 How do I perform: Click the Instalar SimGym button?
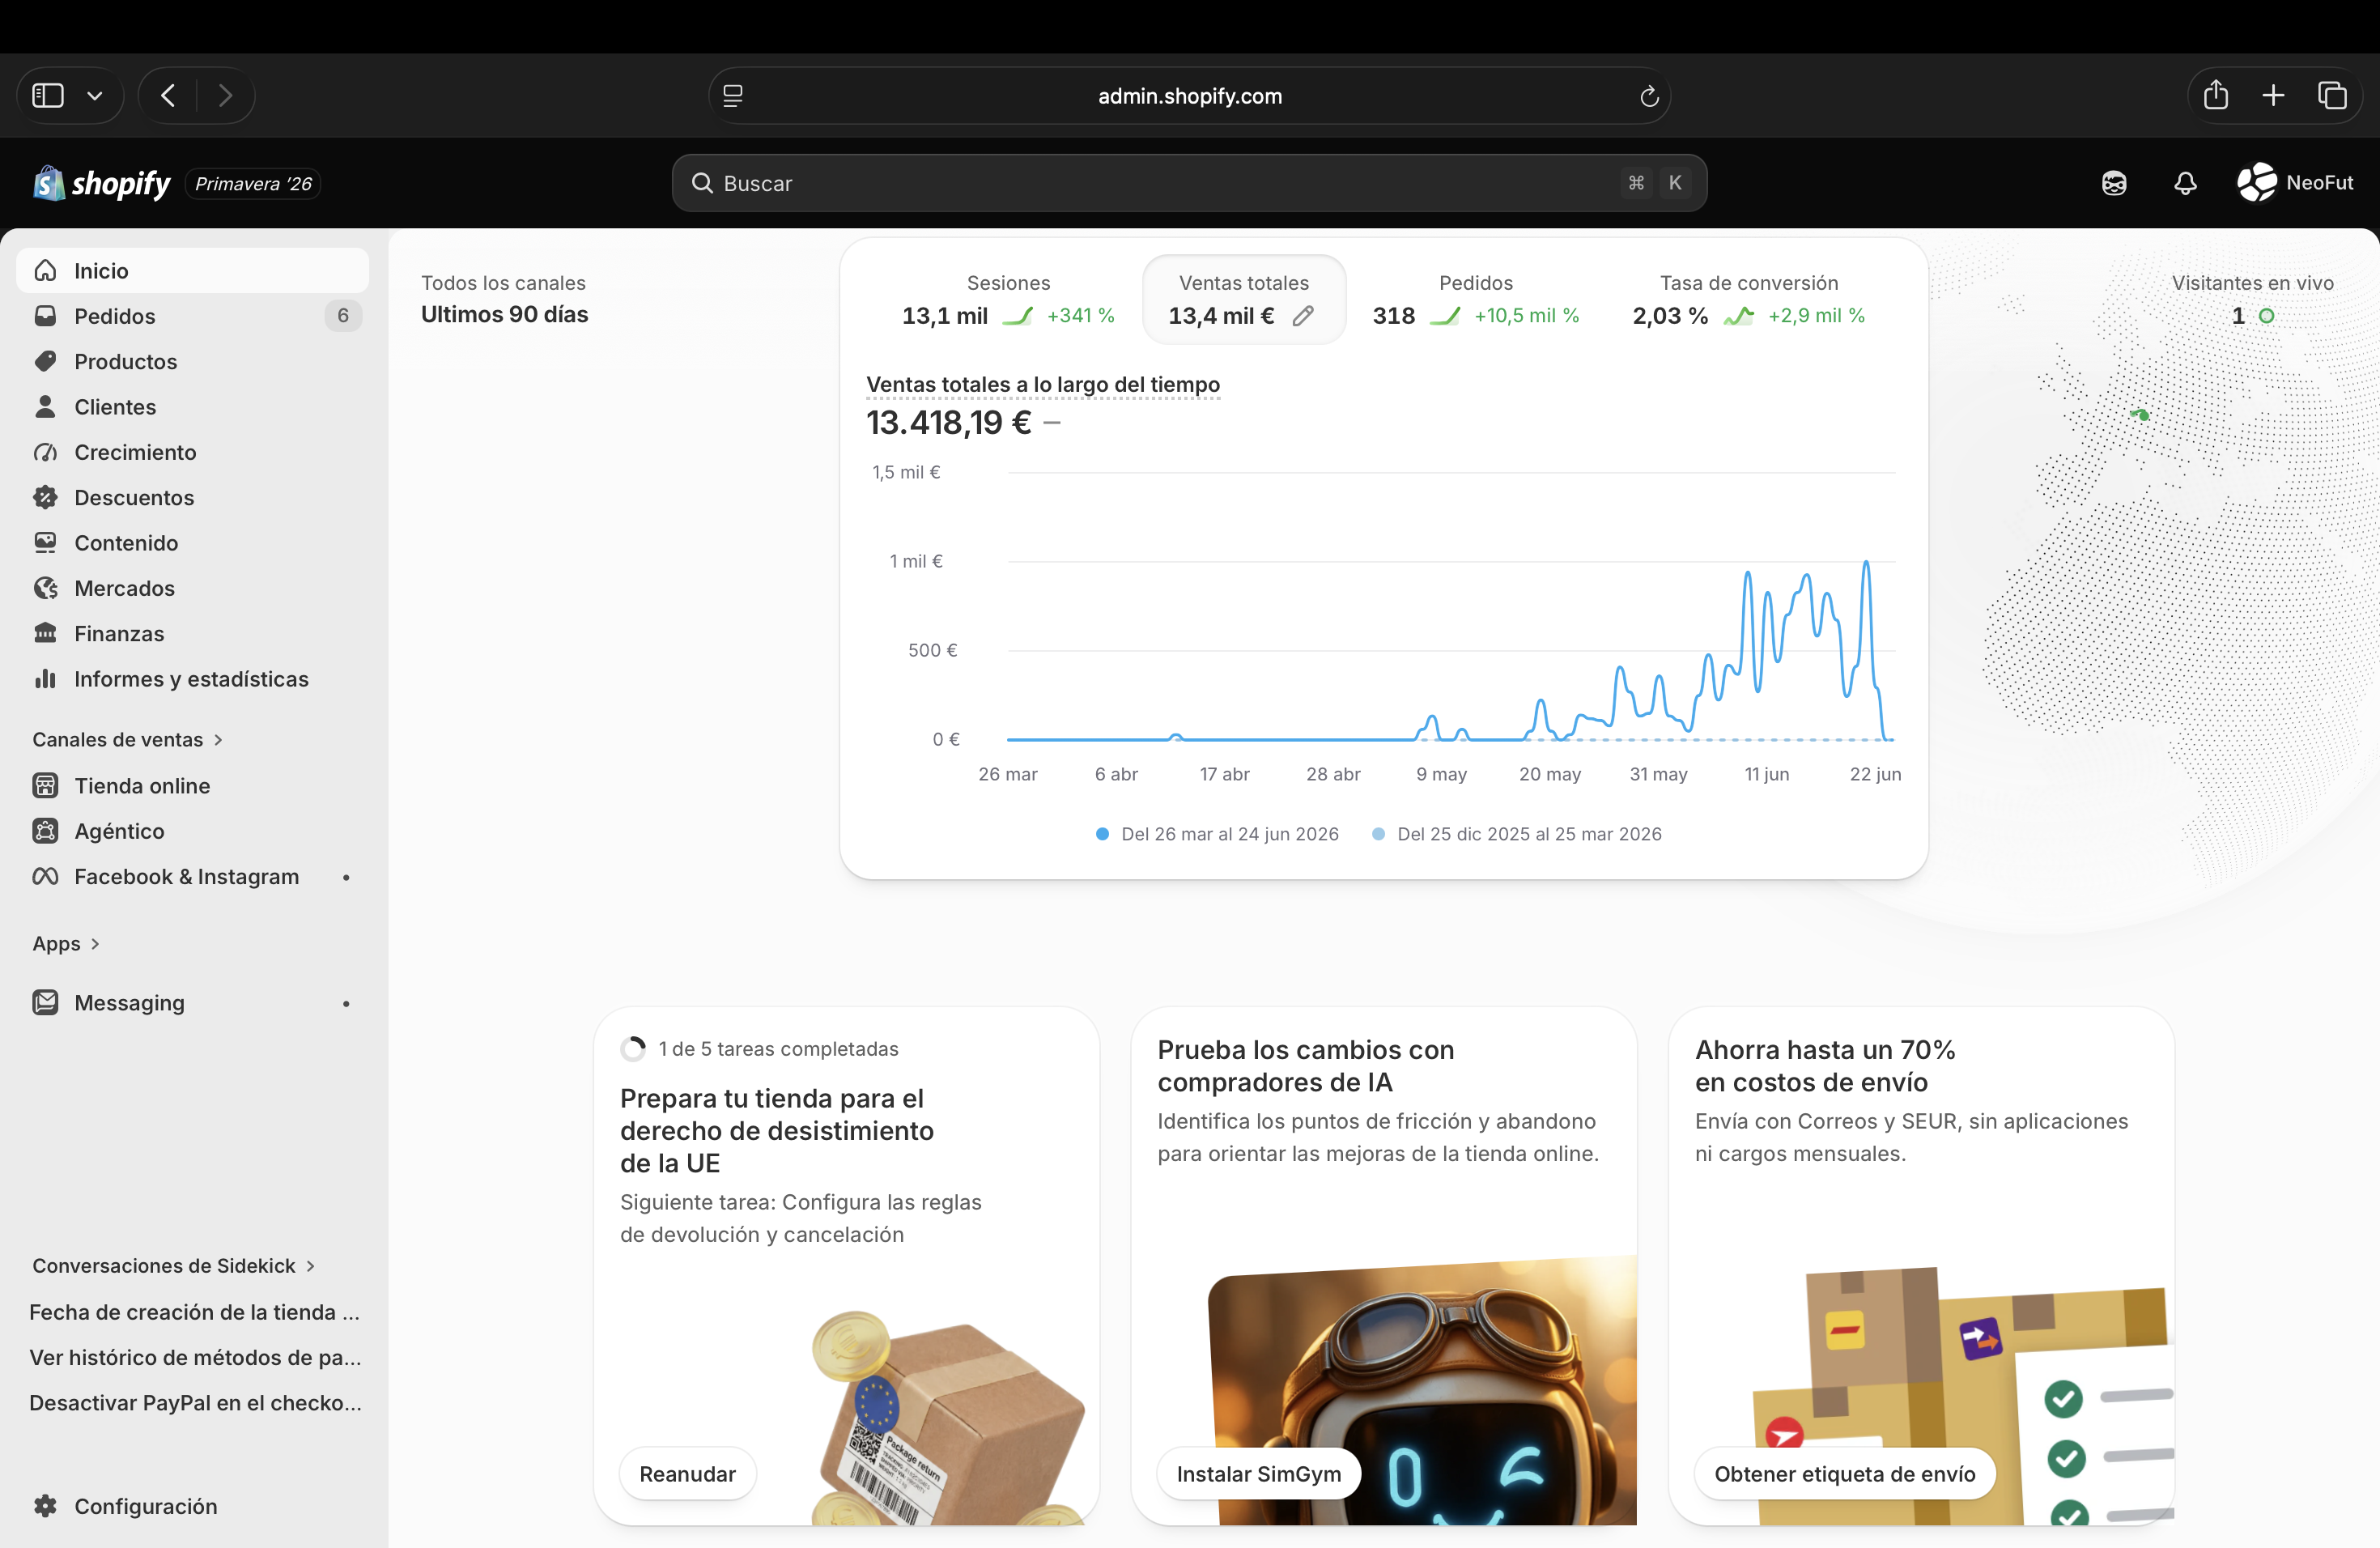[1259, 1474]
